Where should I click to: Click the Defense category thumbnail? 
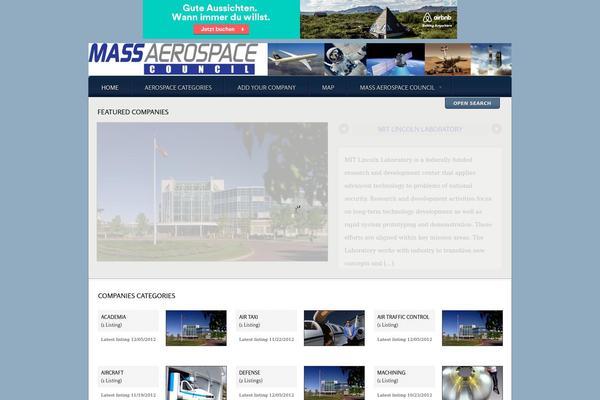click(334, 383)
